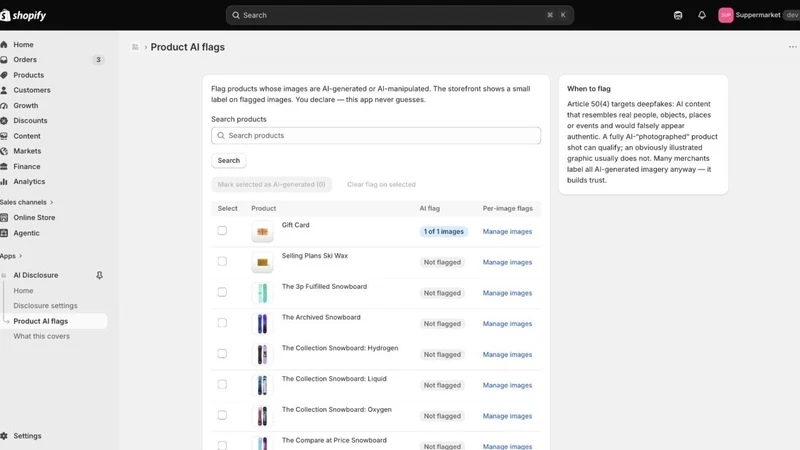Expand the Apps section

pyautogui.click(x=11, y=256)
